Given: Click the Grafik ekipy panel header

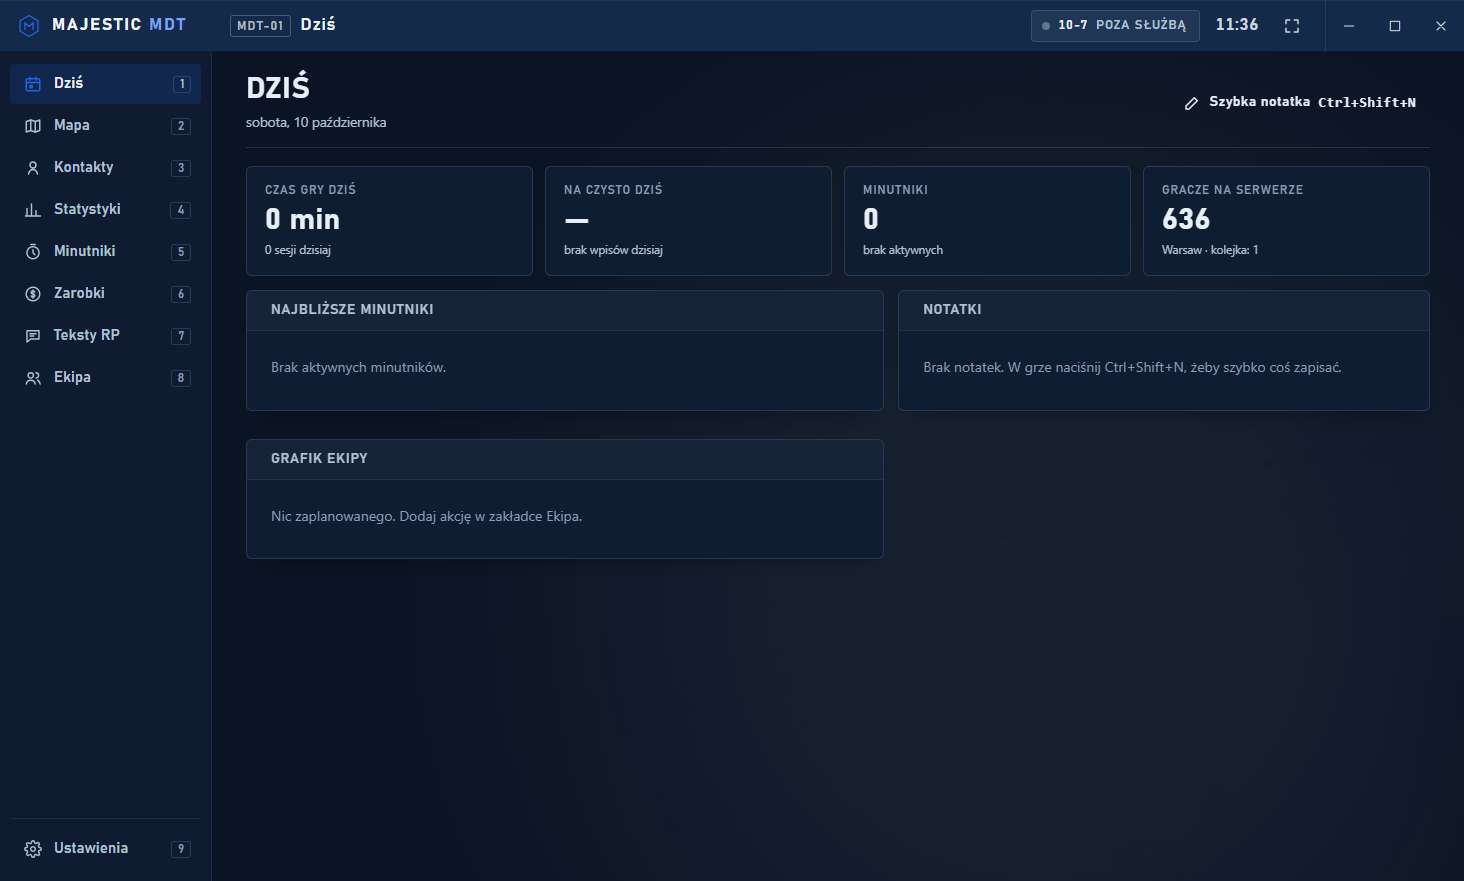Looking at the screenshot, I should click(x=565, y=460).
